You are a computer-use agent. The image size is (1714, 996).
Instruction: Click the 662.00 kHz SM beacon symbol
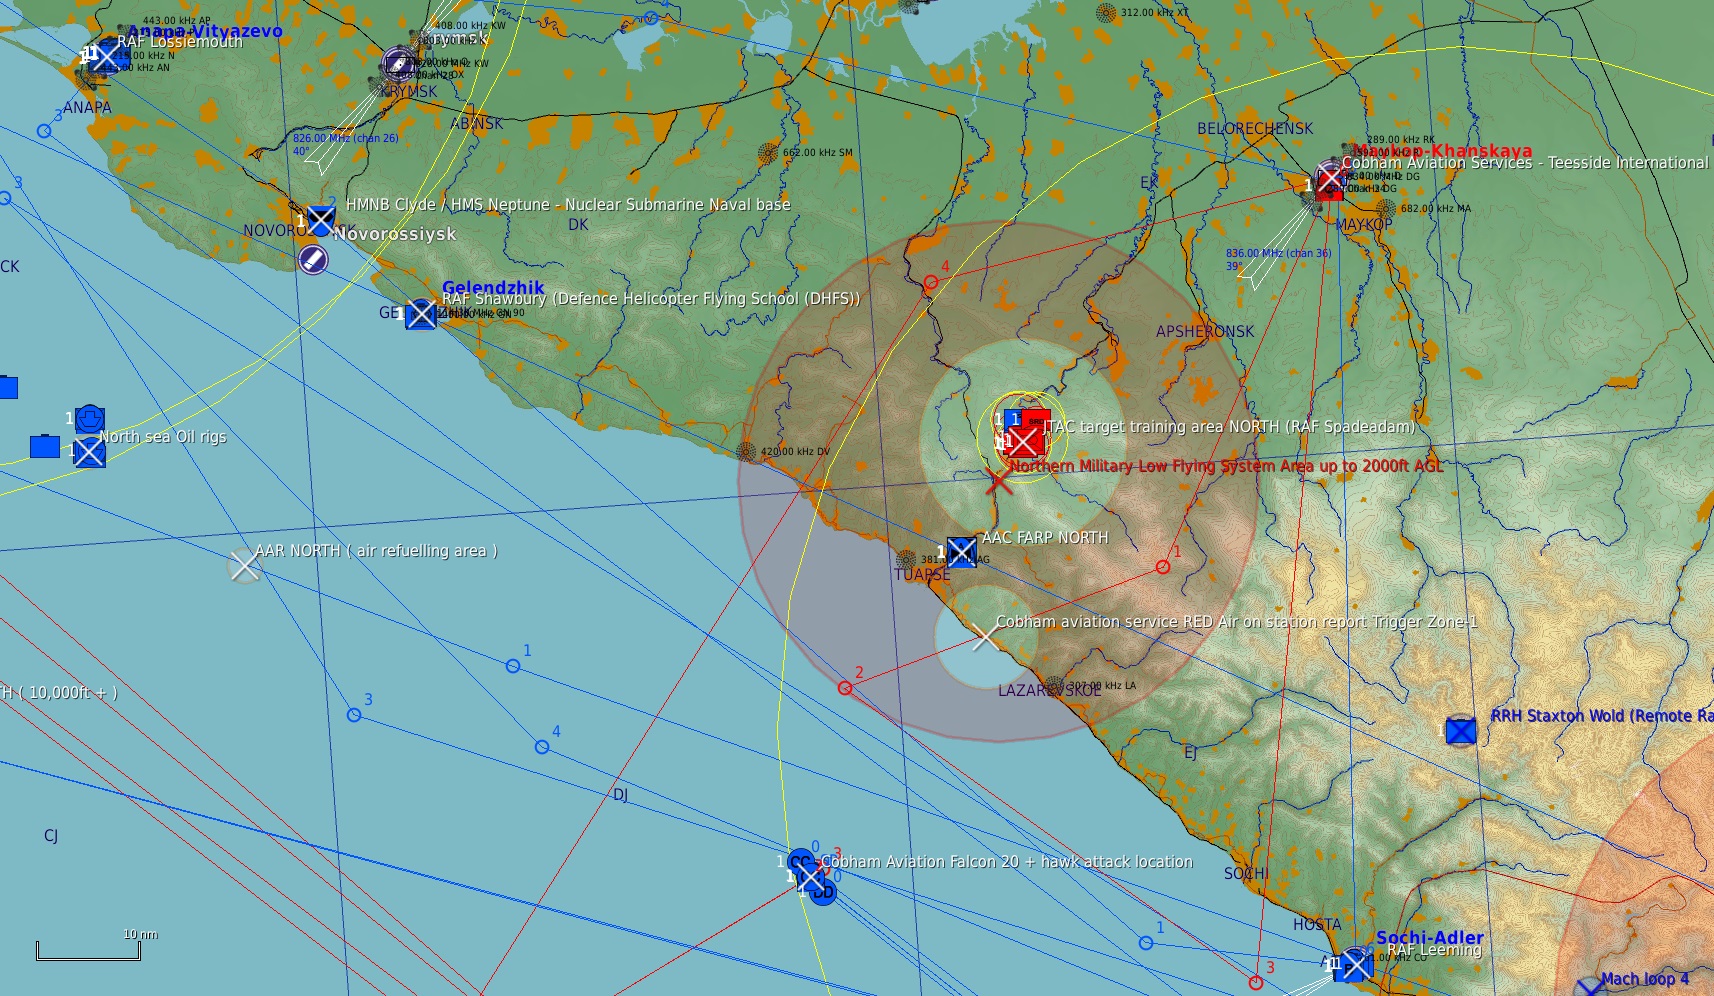coord(768,153)
